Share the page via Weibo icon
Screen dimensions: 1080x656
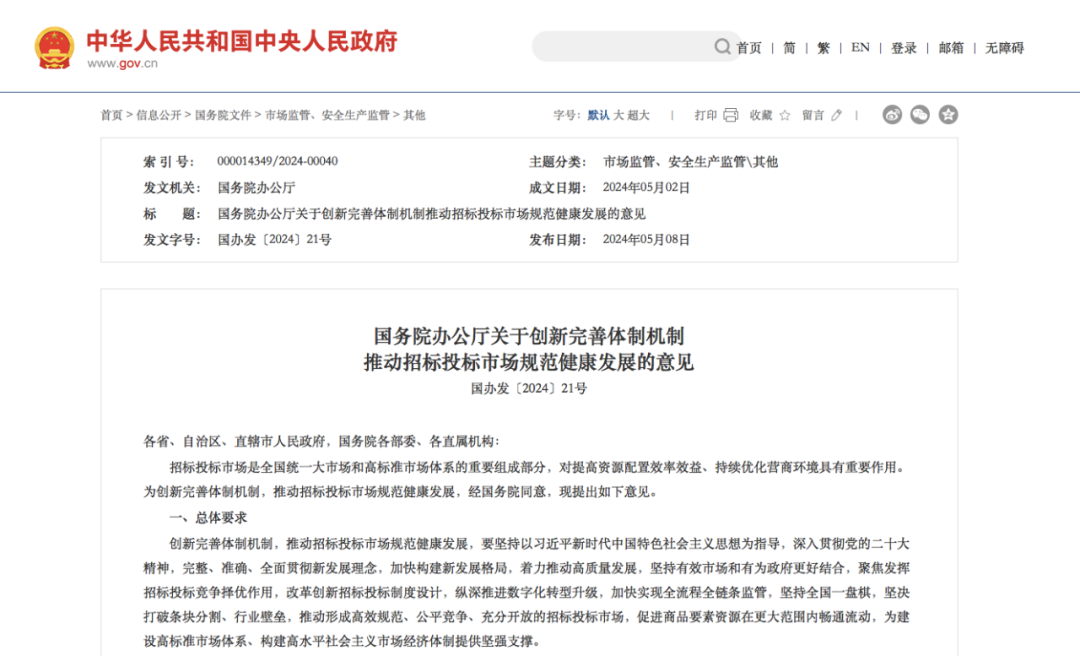(892, 115)
